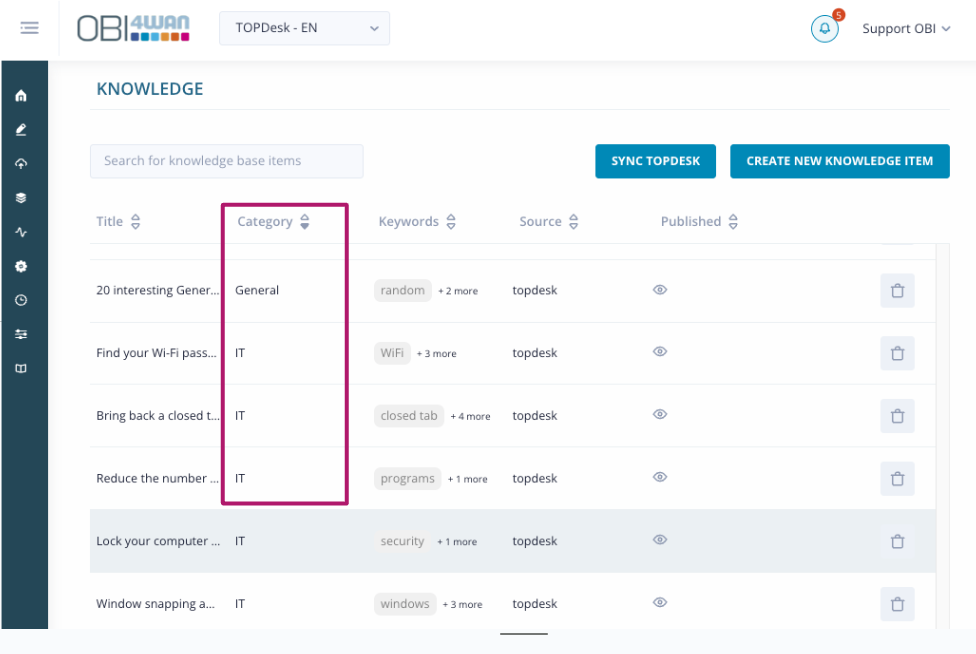Open the notifications bell

click(x=825, y=29)
